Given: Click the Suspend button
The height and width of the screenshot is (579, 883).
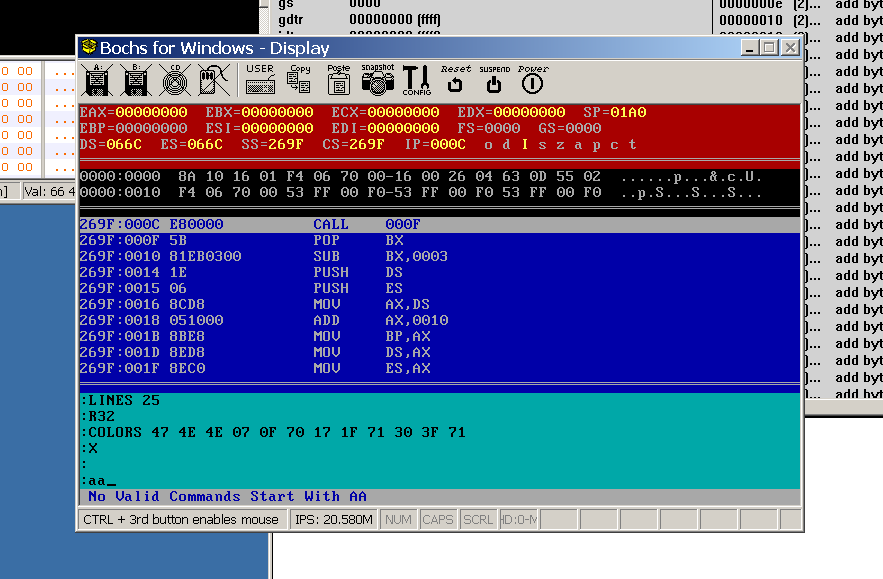Looking at the screenshot, I should tap(494, 80).
